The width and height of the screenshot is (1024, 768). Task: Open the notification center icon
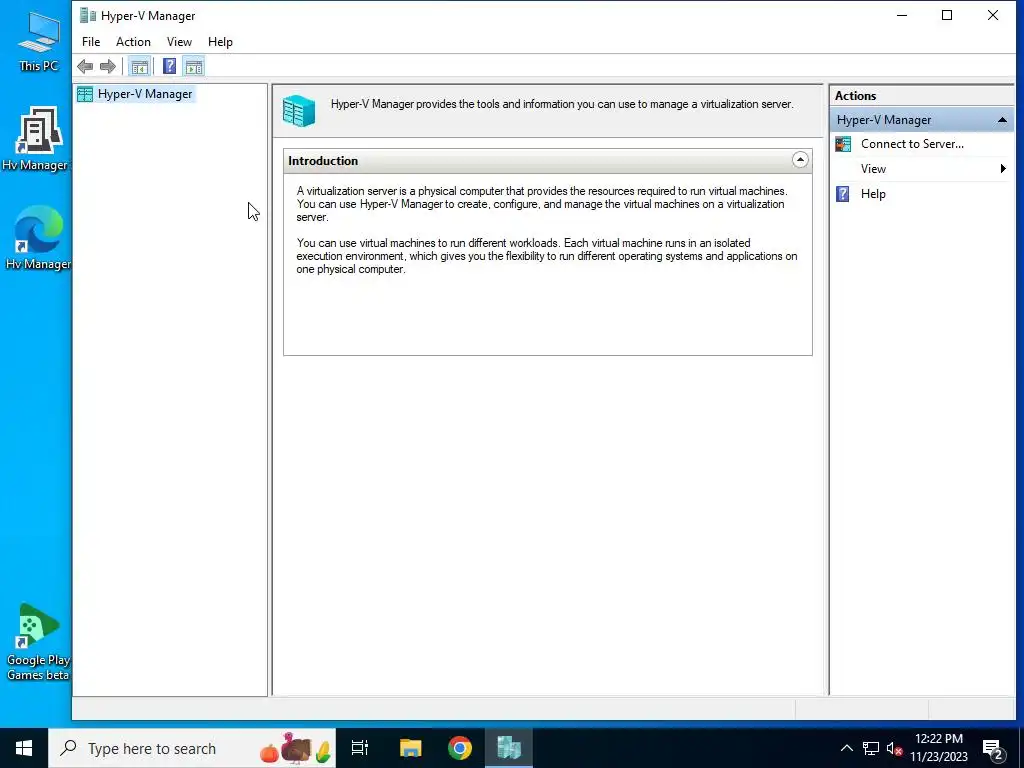tap(993, 749)
